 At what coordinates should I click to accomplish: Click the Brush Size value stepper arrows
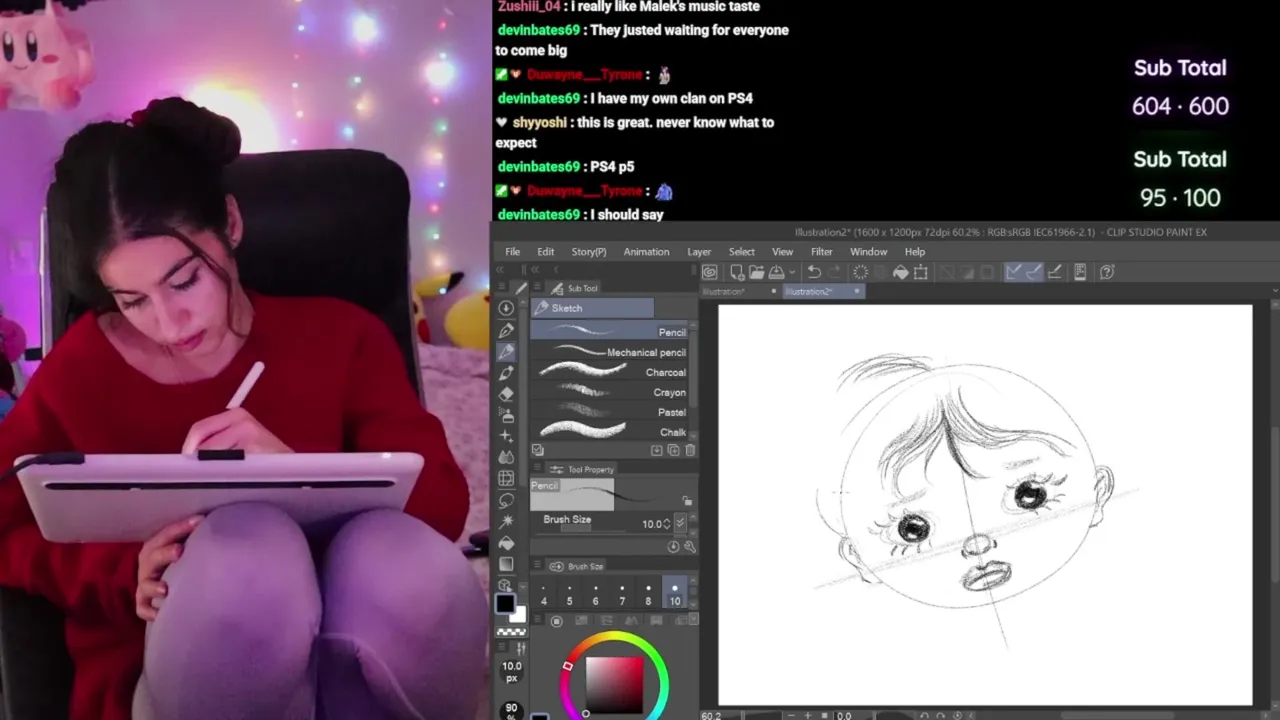pyautogui.click(x=669, y=523)
